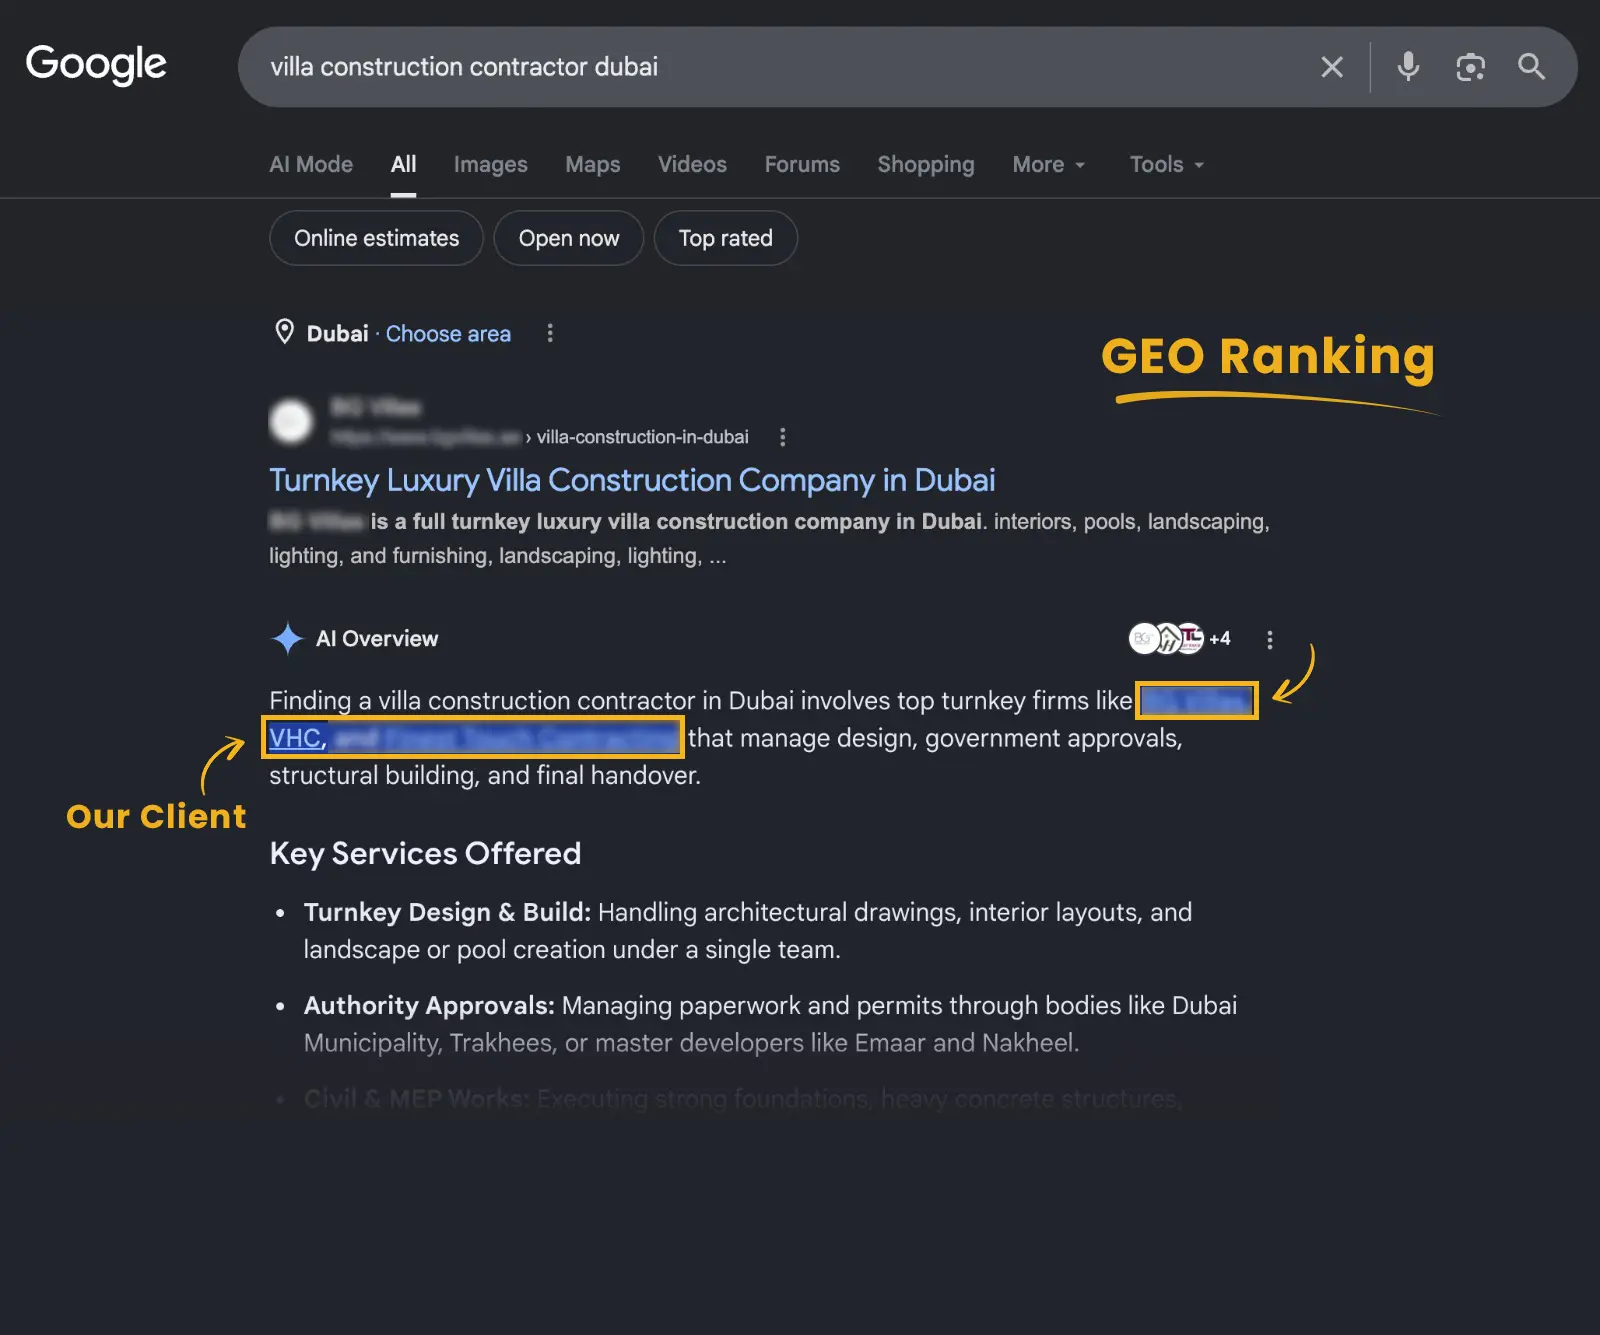
Task: Apply the Open now filter chip
Action: click(568, 238)
